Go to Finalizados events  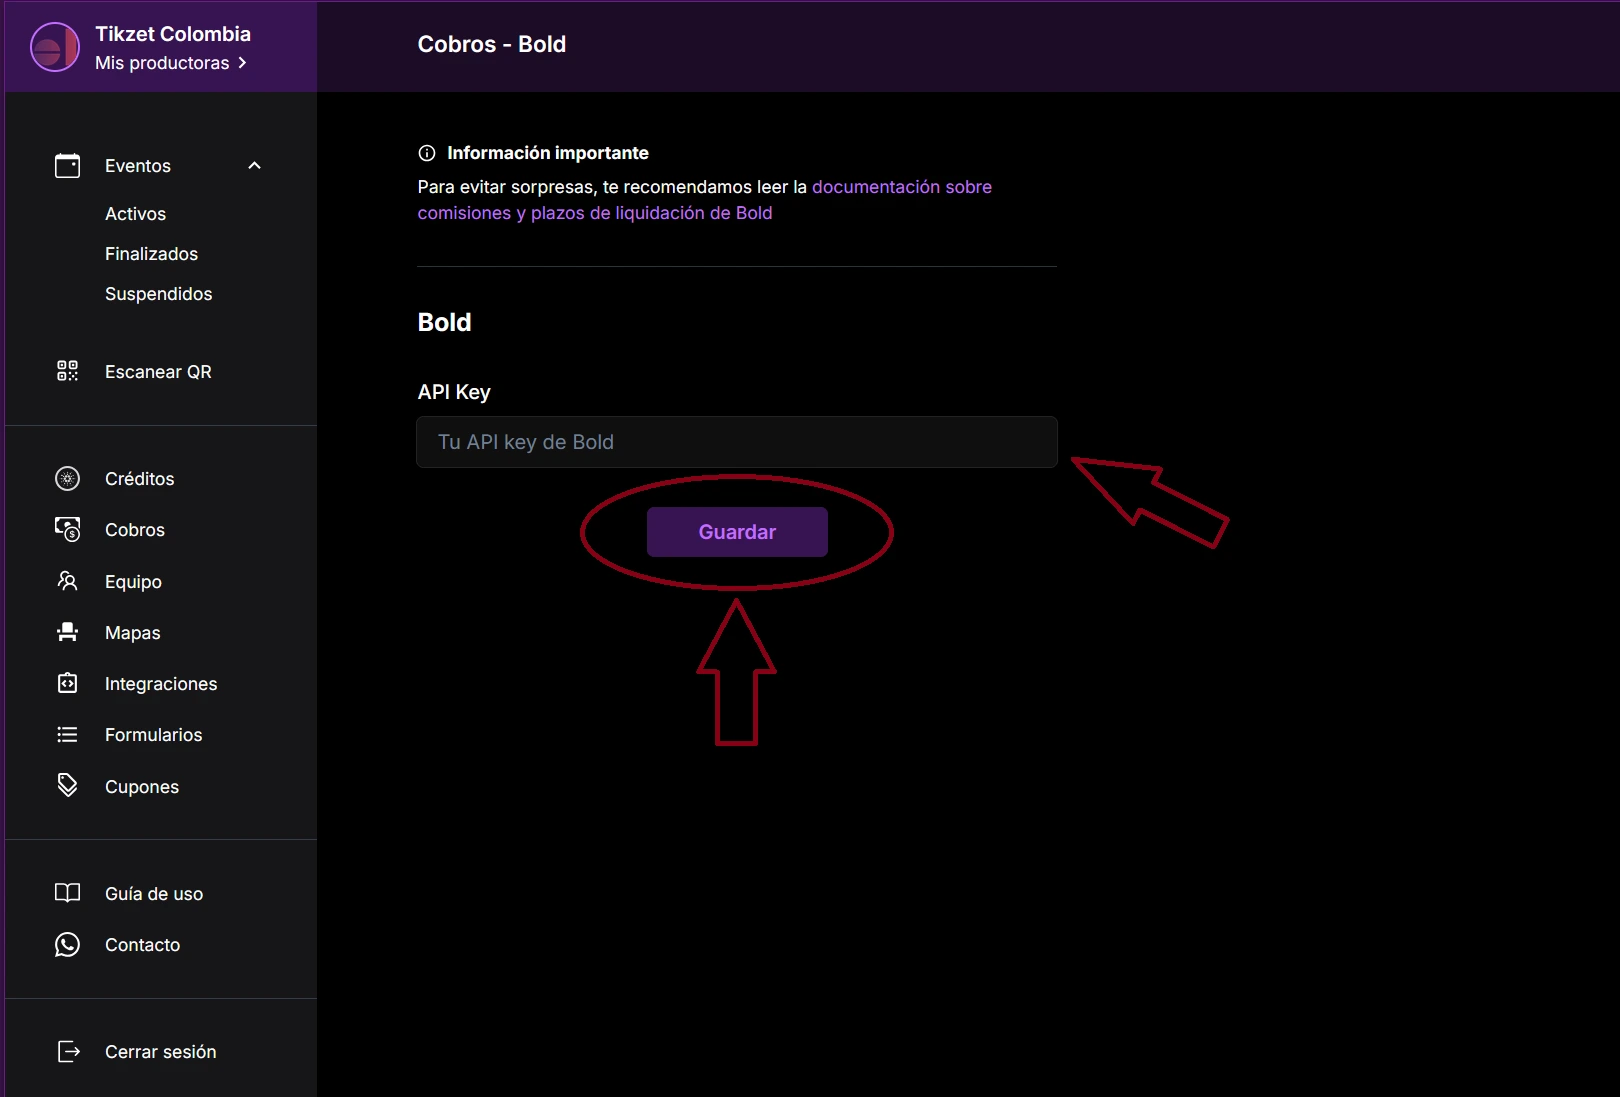(x=151, y=254)
